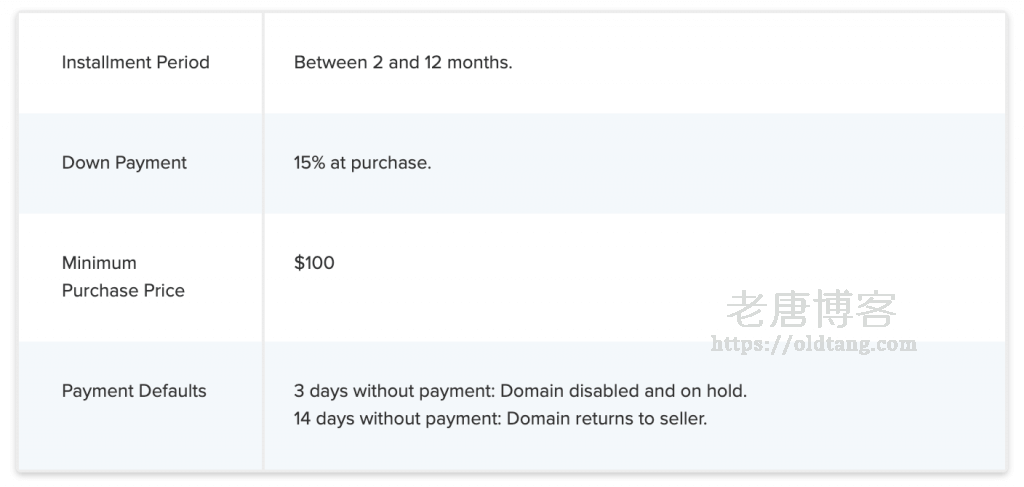The image size is (1024, 487).
Task: Click the word Minimum in the table
Action: click(99, 263)
